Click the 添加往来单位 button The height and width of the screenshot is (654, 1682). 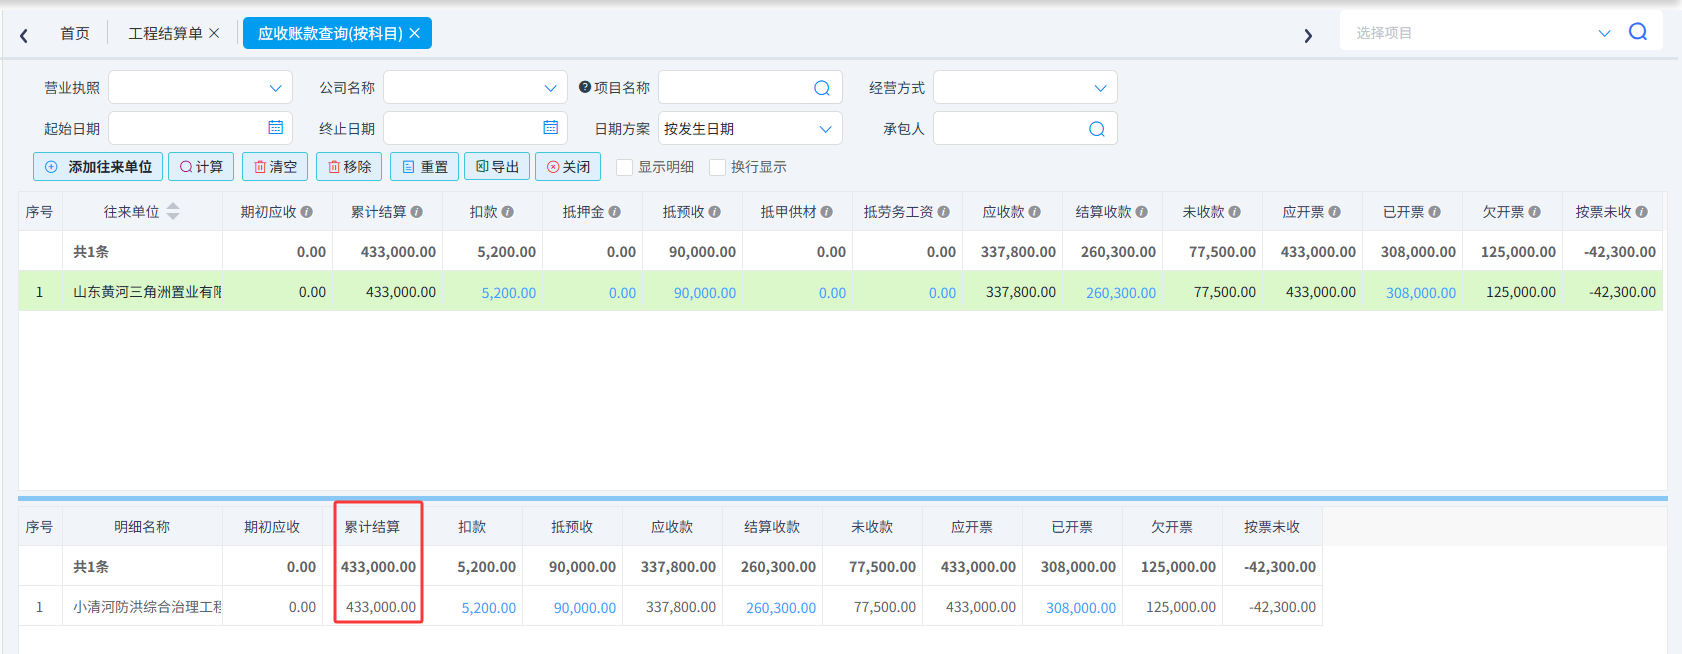pos(97,167)
